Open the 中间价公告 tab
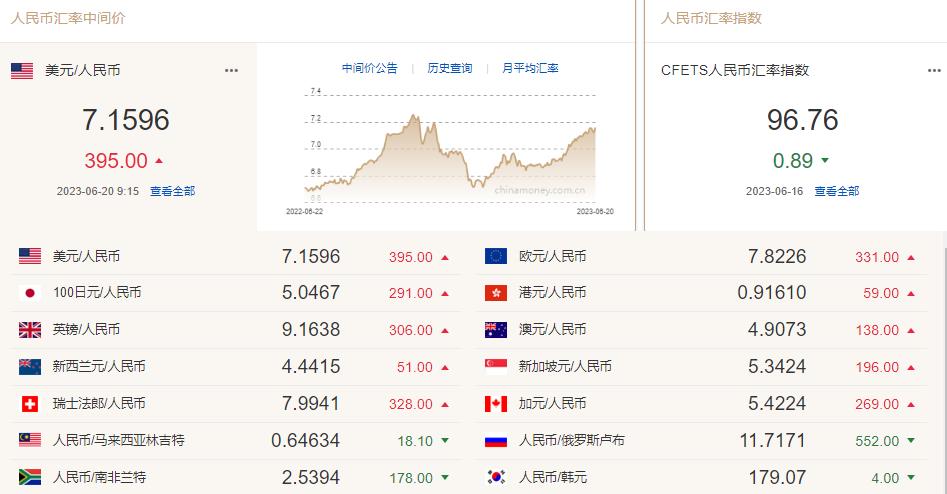The image size is (947, 494). [369, 68]
